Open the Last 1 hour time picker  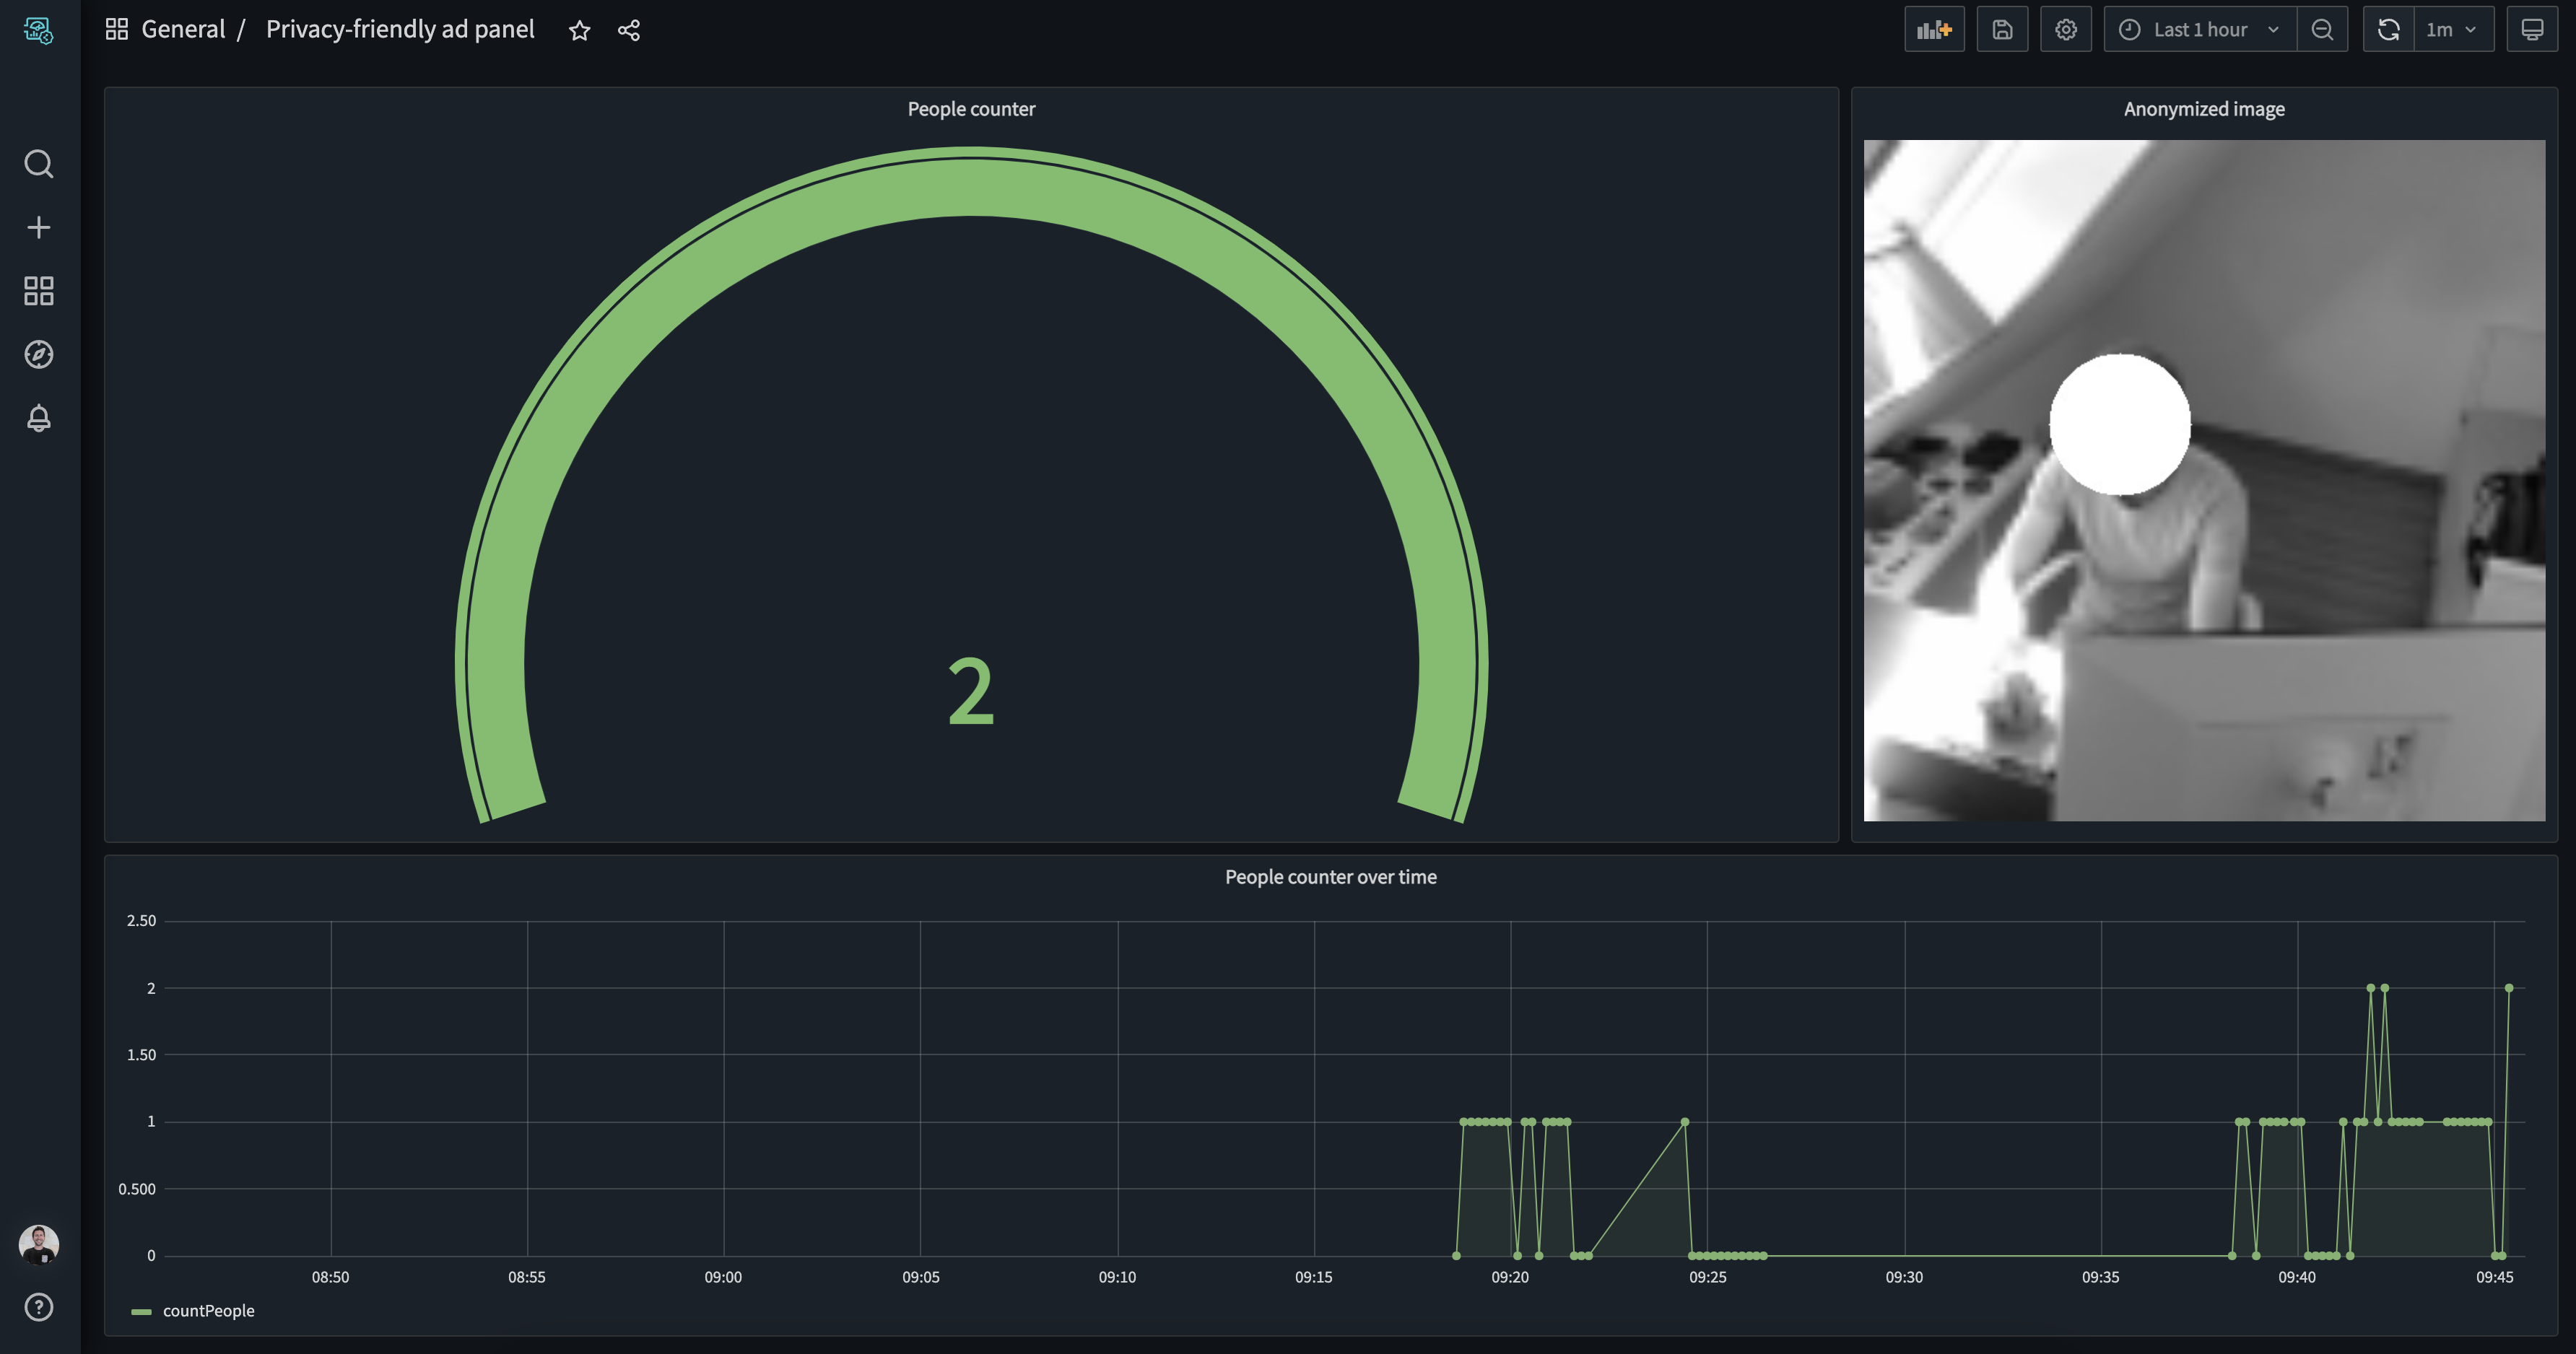pos(2199,30)
